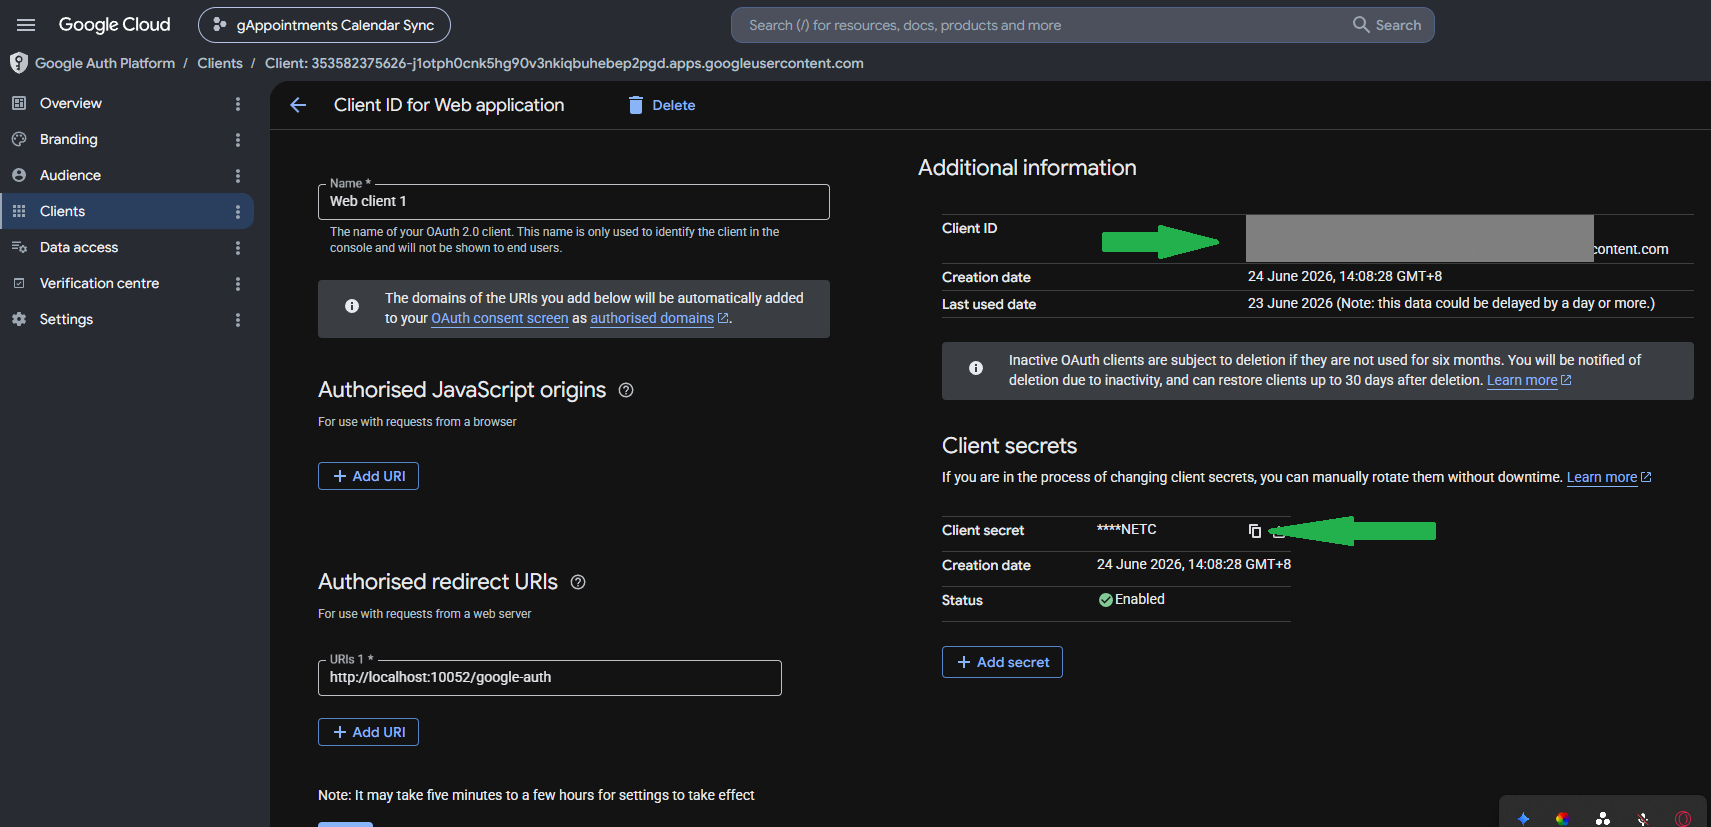
Task: Click the blue Gemini sparkle icon
Action: pos(1523,819)
